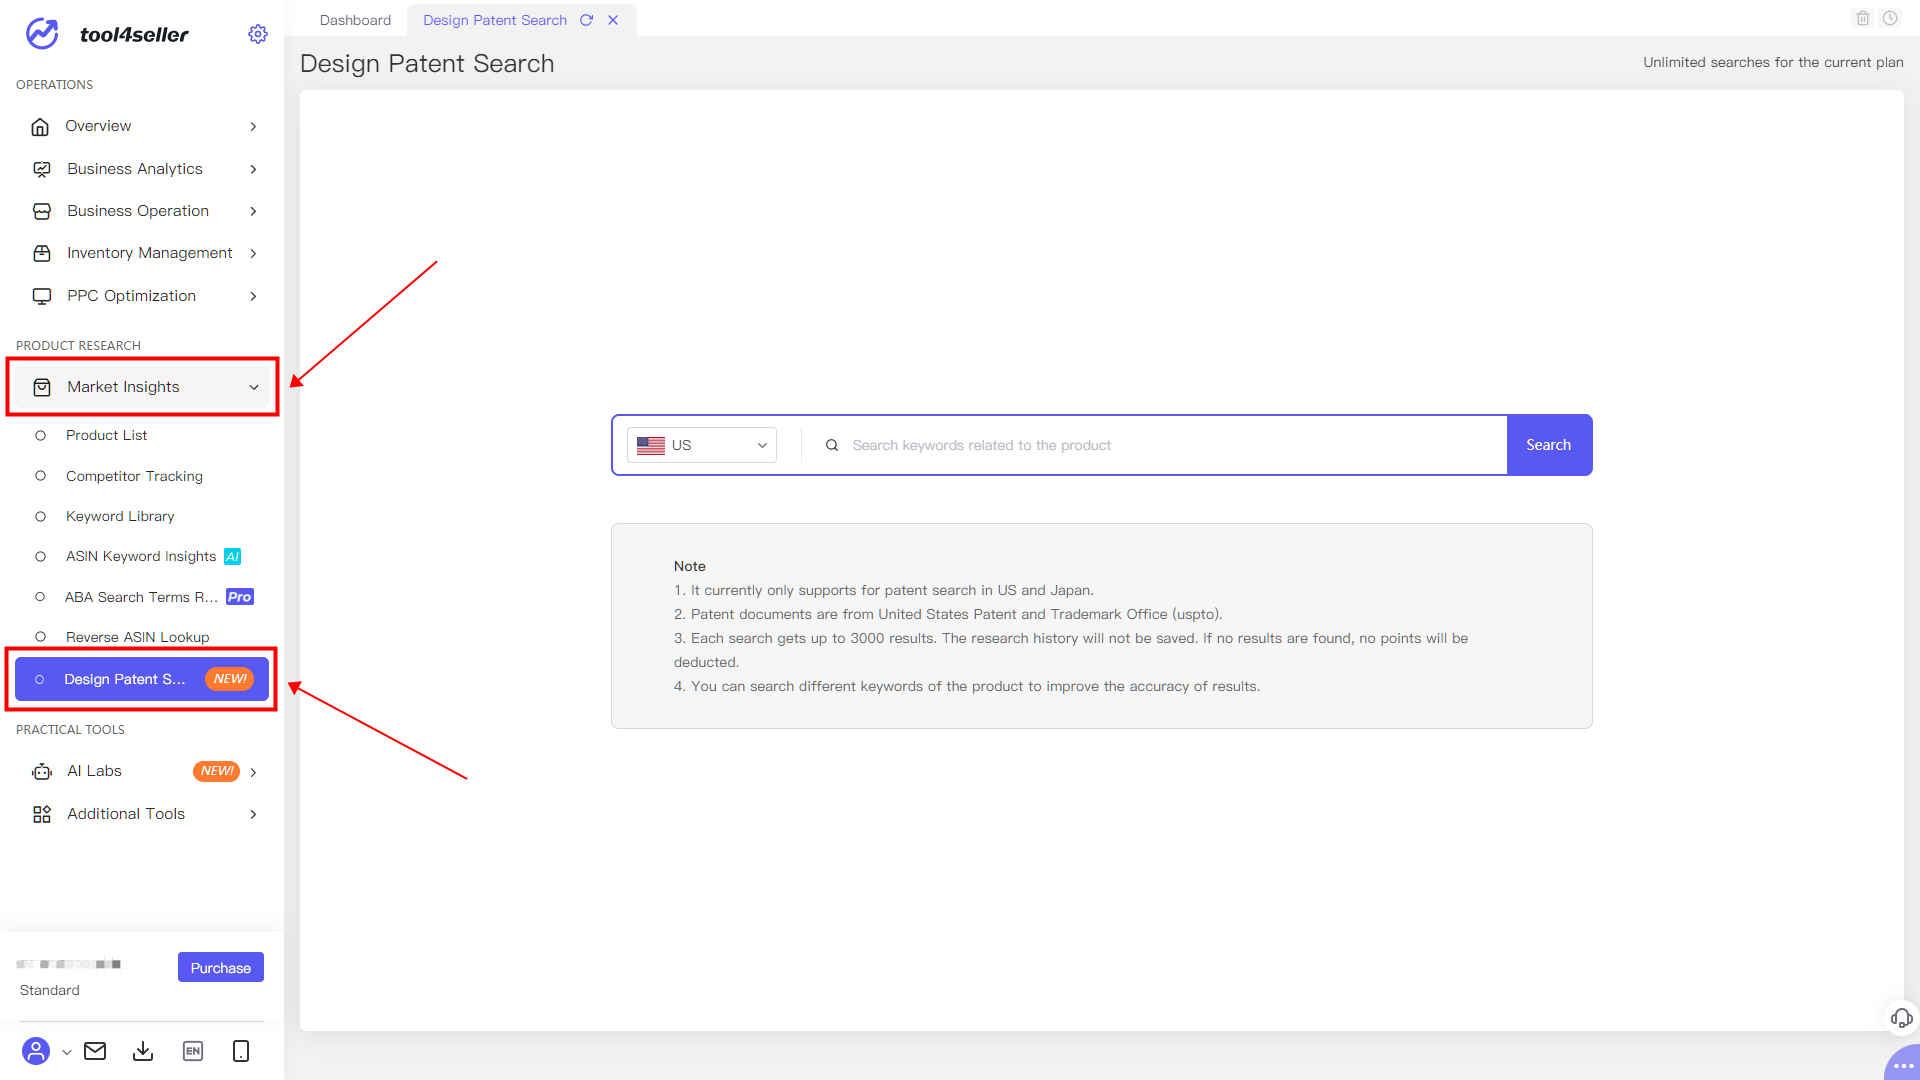Image resolution: width=1920 pixels, height=1080 pixels.
Task: Expand the Business Analytics chevron
Action: click(254, 169)
